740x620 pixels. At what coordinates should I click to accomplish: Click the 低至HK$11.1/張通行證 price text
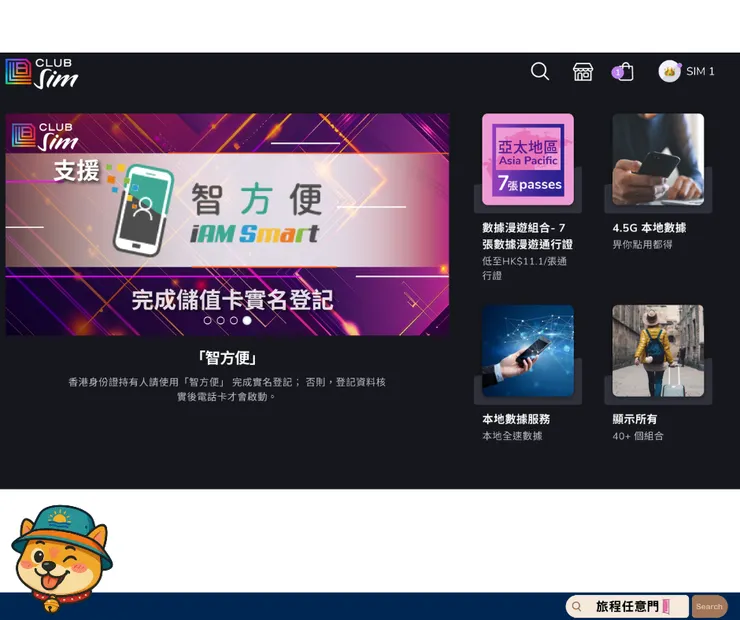(524, 268)
